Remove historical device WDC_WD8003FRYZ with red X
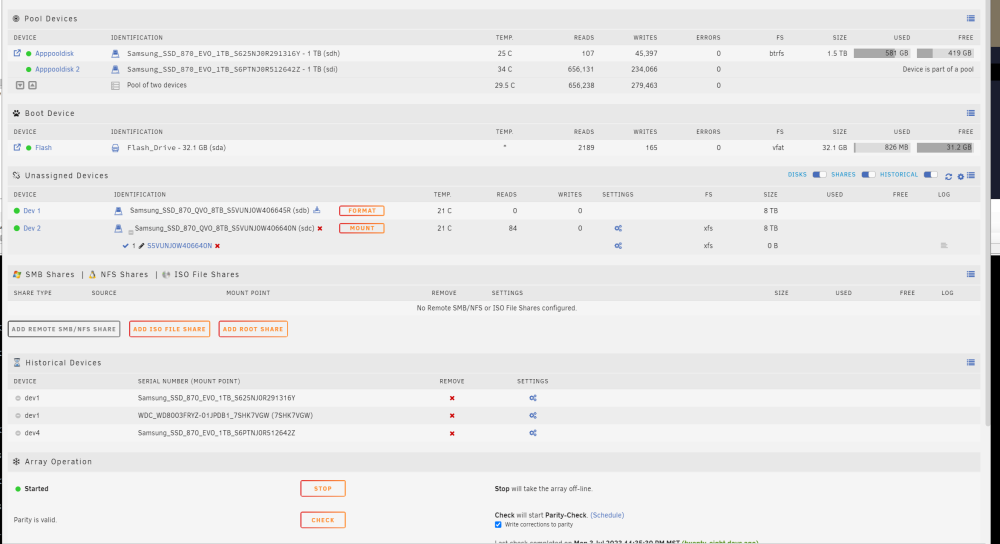Screen dimensions: 1000x544 452,416
